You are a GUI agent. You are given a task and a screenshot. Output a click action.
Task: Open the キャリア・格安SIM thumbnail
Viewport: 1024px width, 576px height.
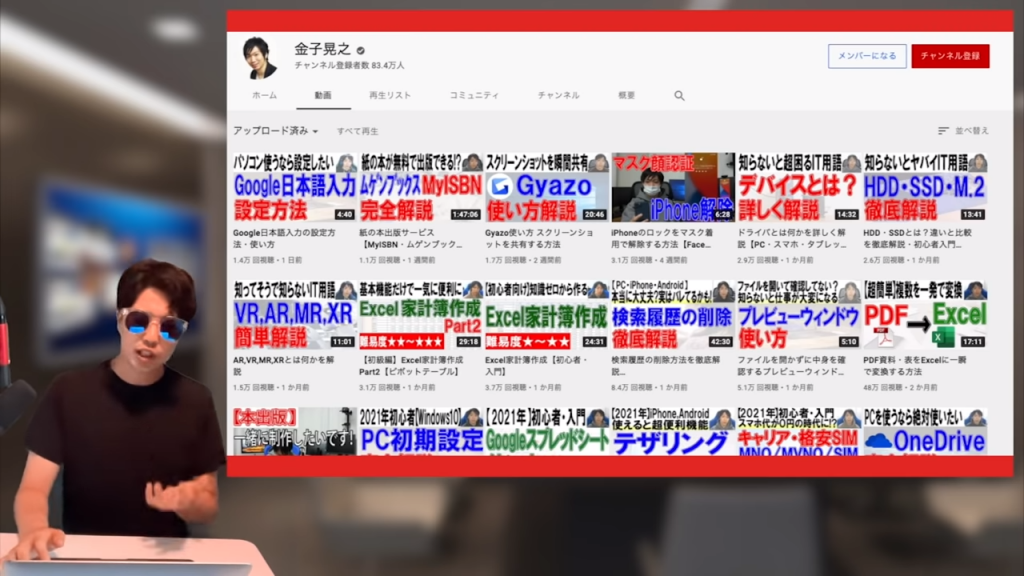pyautogui.click(x=799, y=432)
